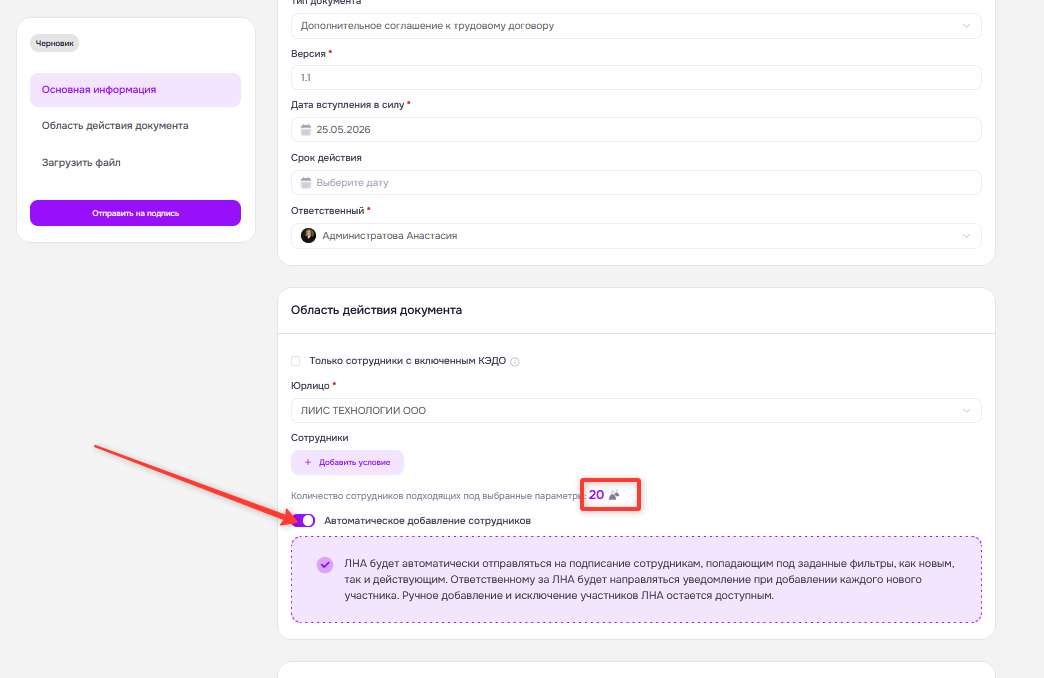
Task: Open the Ответственный dropdown
Action: [x=636, y=236]
